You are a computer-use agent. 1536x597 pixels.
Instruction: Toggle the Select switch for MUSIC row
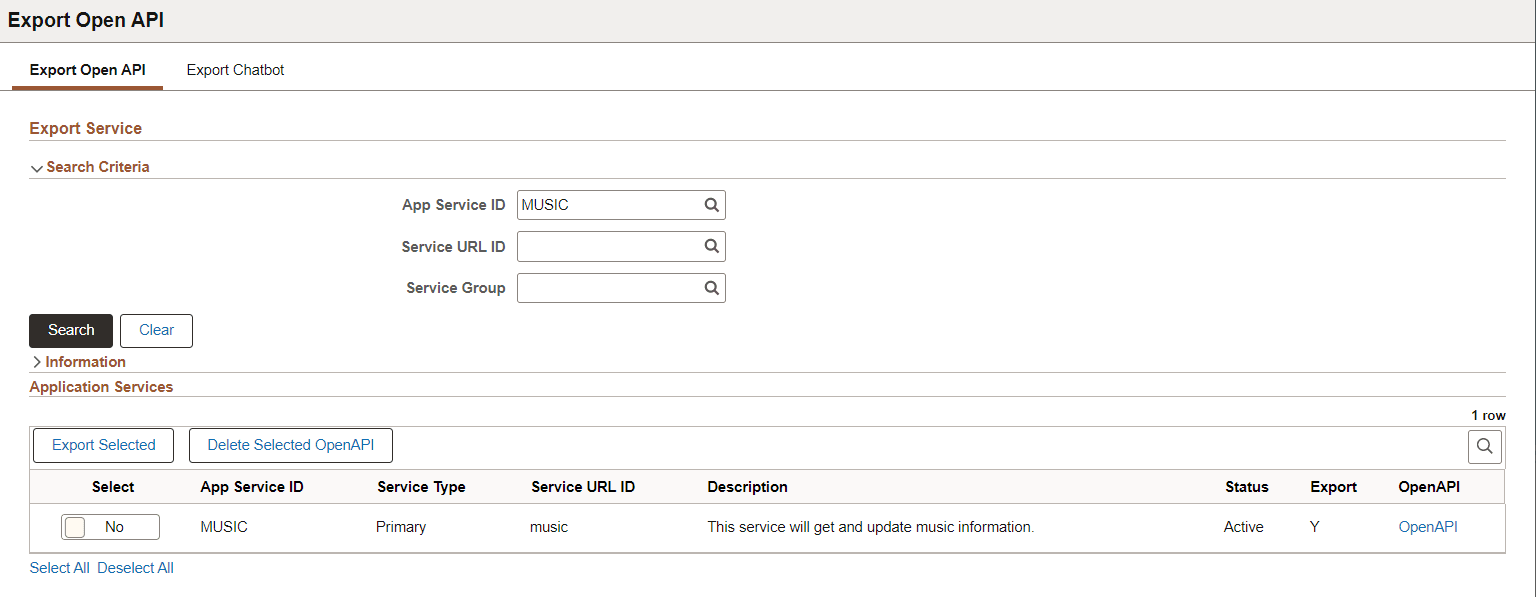[x=110, y=526]
